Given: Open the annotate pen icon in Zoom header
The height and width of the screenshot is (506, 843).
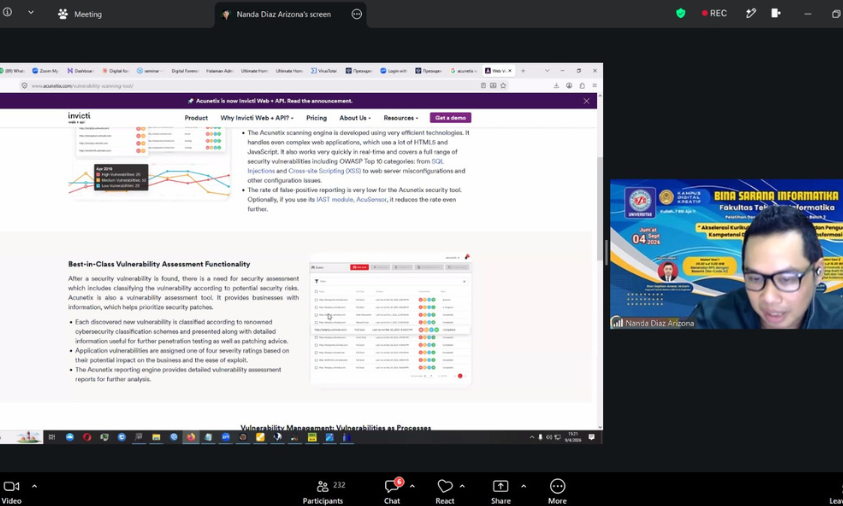Looking at the screenshot, I should coord(751,13).
